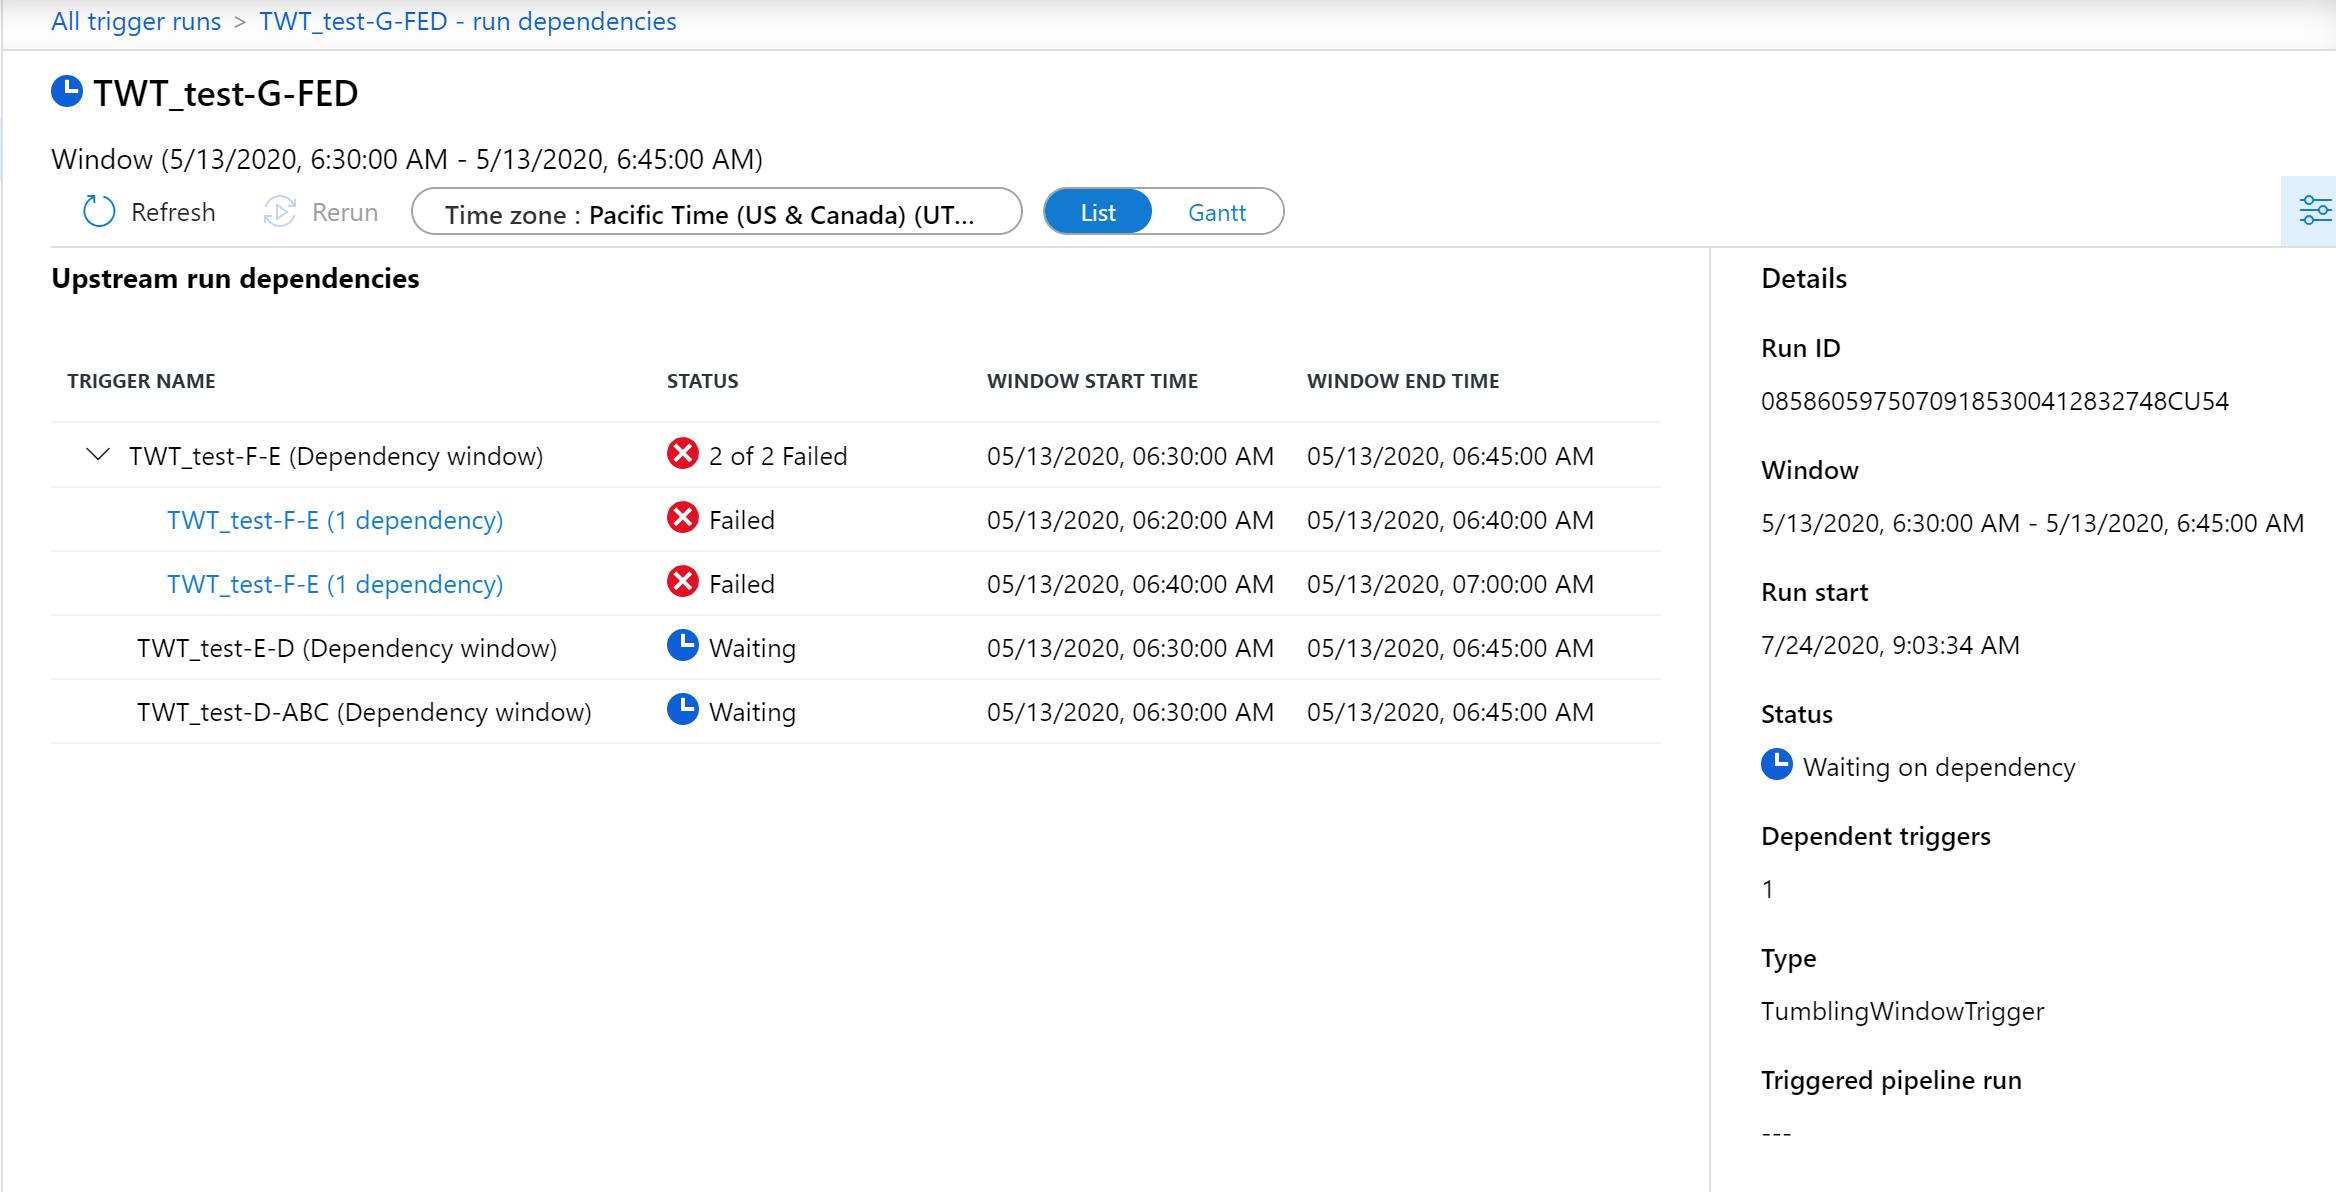Switch to Gantt view tab

(1214, 211)
